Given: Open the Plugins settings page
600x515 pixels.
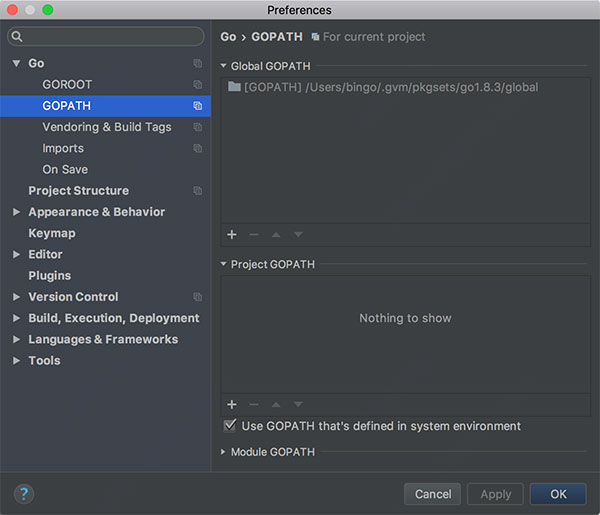Looking at the screenshot, I should pyautogui.click(x=50, y=275).
